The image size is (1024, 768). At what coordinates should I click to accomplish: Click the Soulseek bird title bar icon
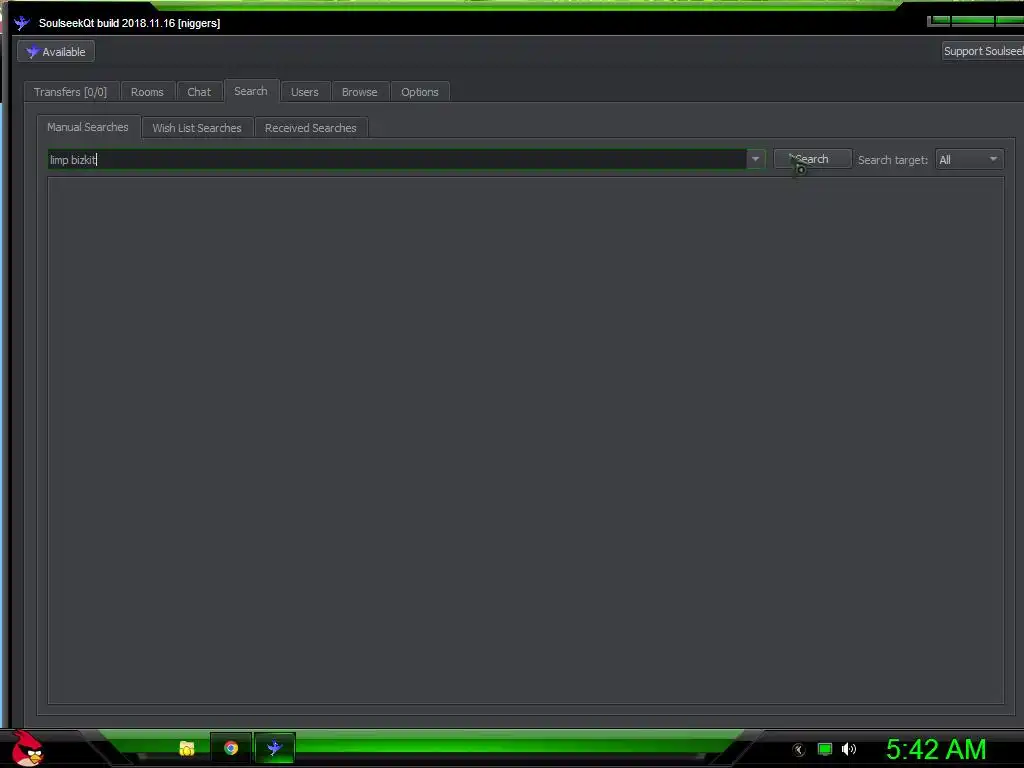pos(22,23)
